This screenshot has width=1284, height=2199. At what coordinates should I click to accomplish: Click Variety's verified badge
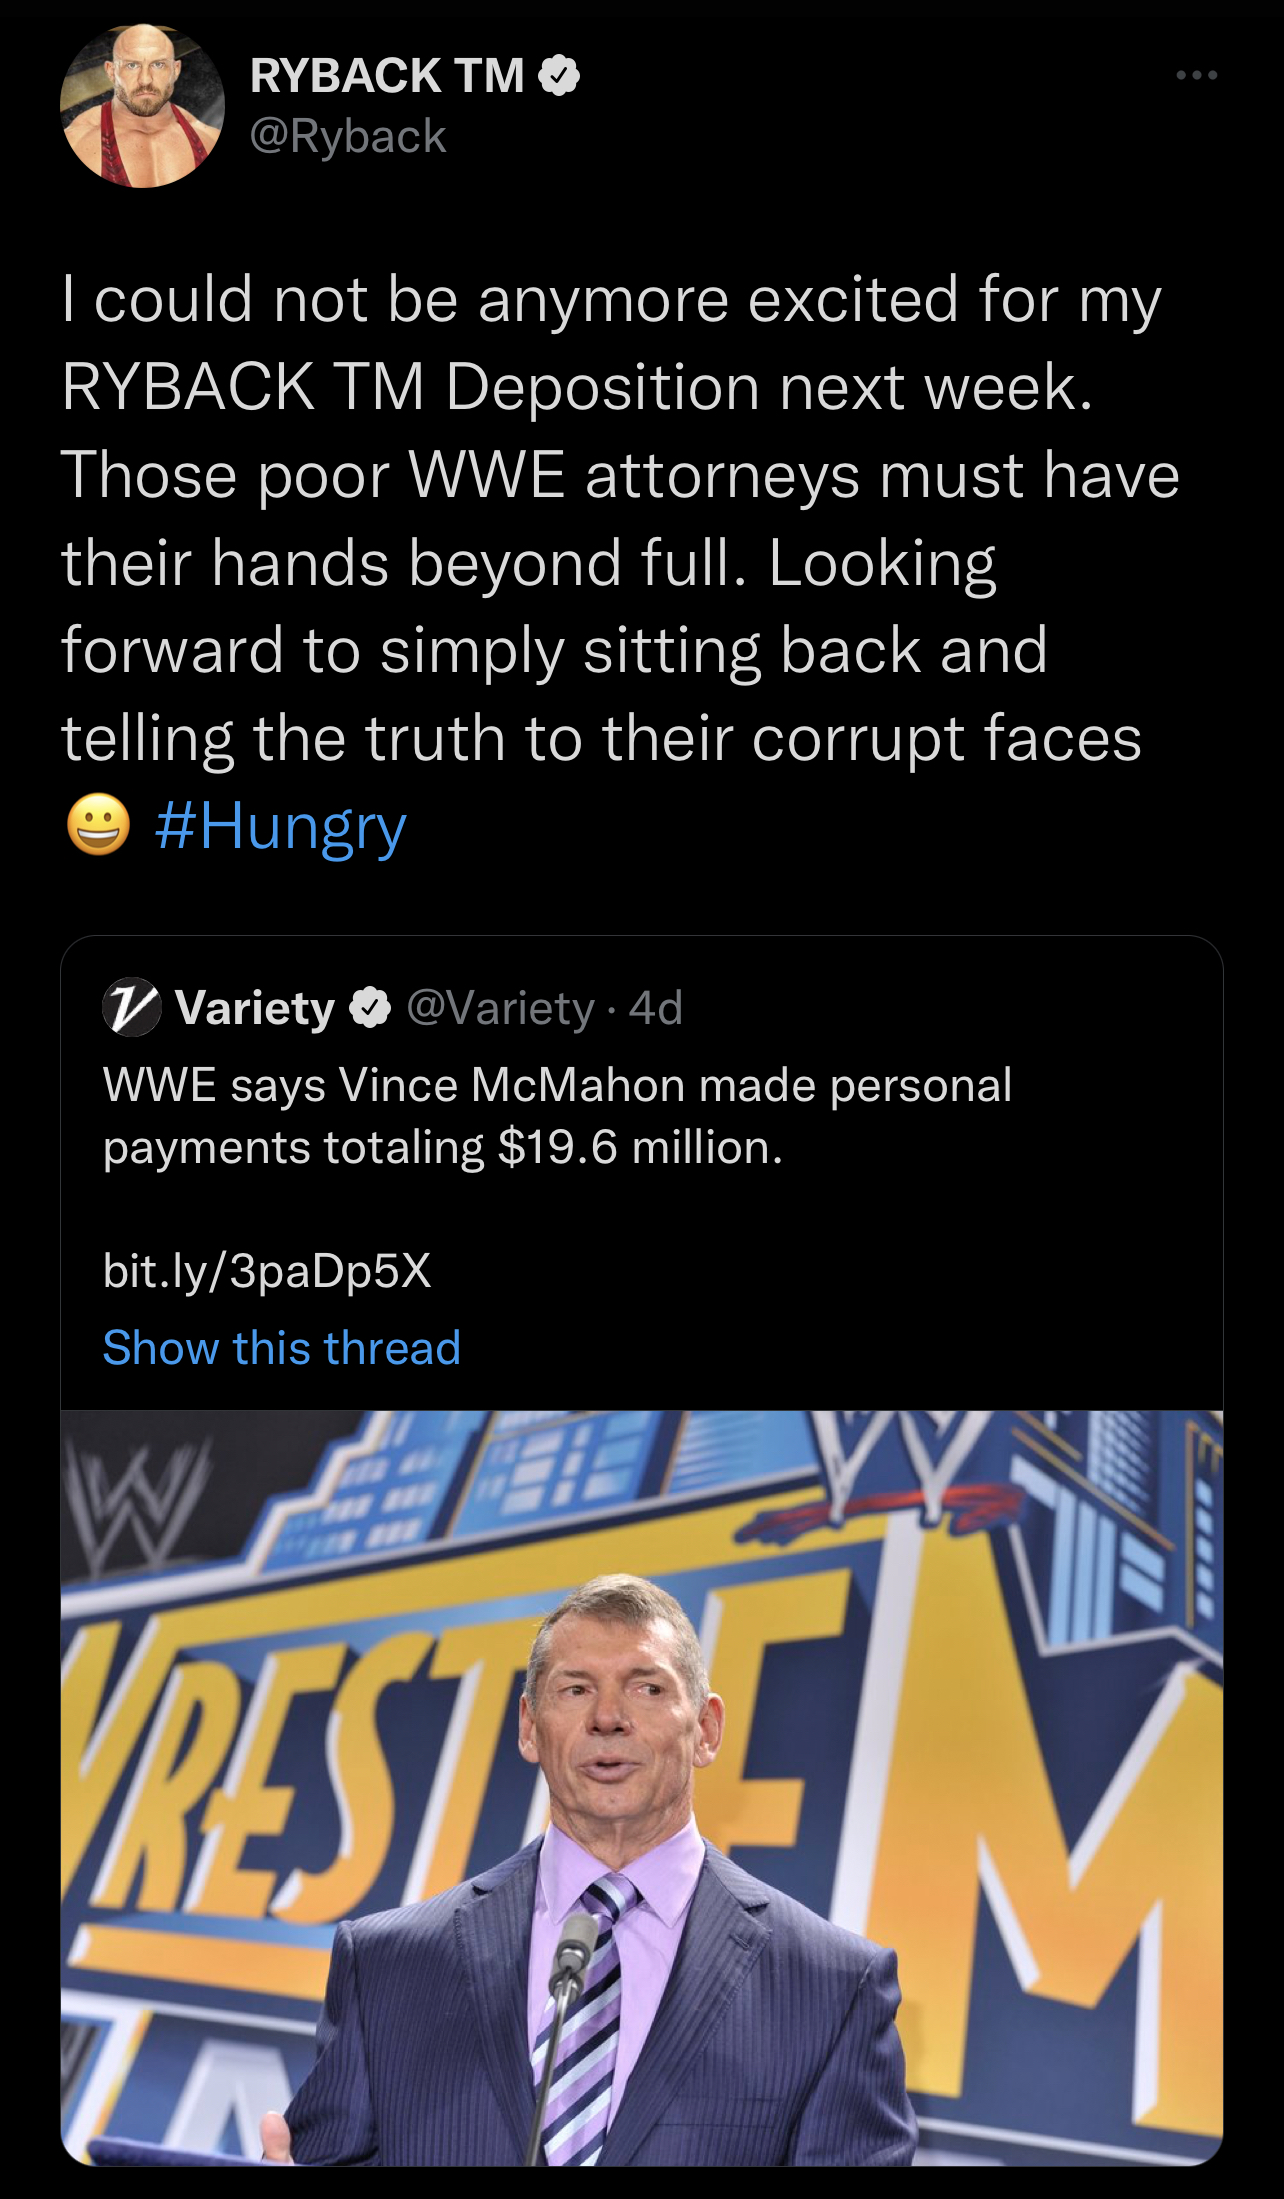370,1008
